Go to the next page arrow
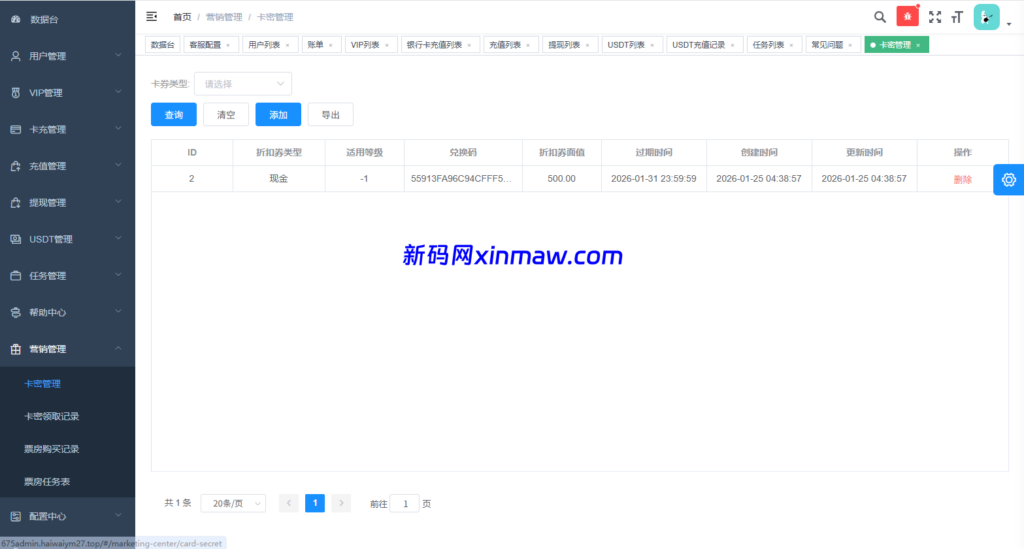 click(x=341, y=503)
